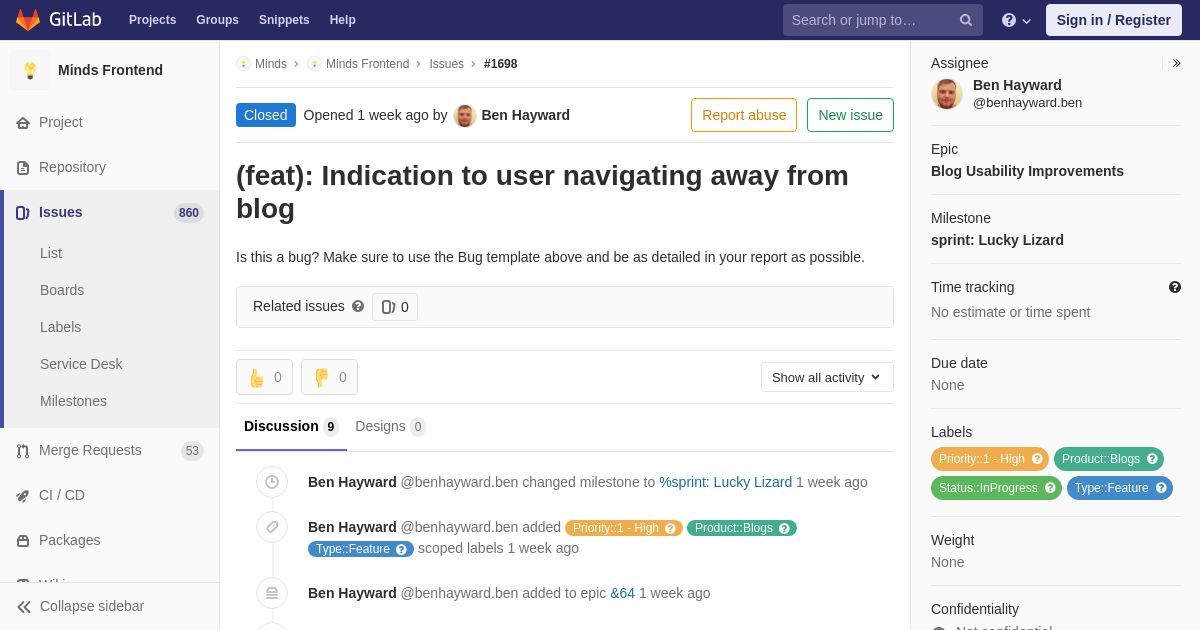Click help icon on sidebar Status::InProgress label

tap(1050, 488)
